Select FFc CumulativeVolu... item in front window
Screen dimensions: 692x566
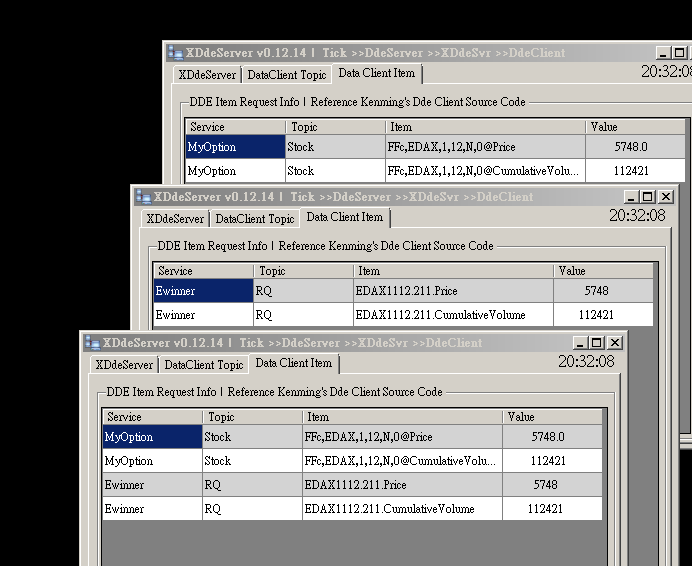tap(402, 461)
